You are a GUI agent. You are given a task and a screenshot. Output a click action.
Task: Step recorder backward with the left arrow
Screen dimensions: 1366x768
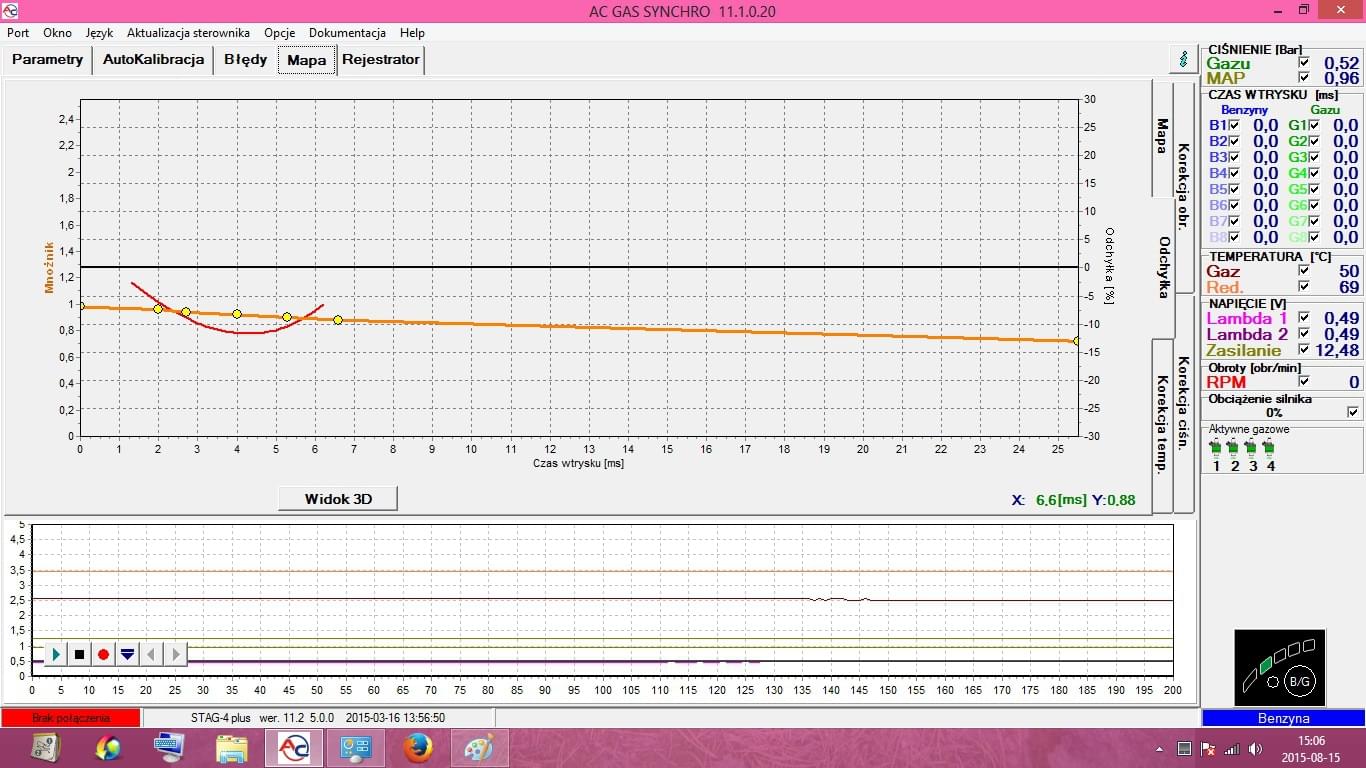point(151,654)
